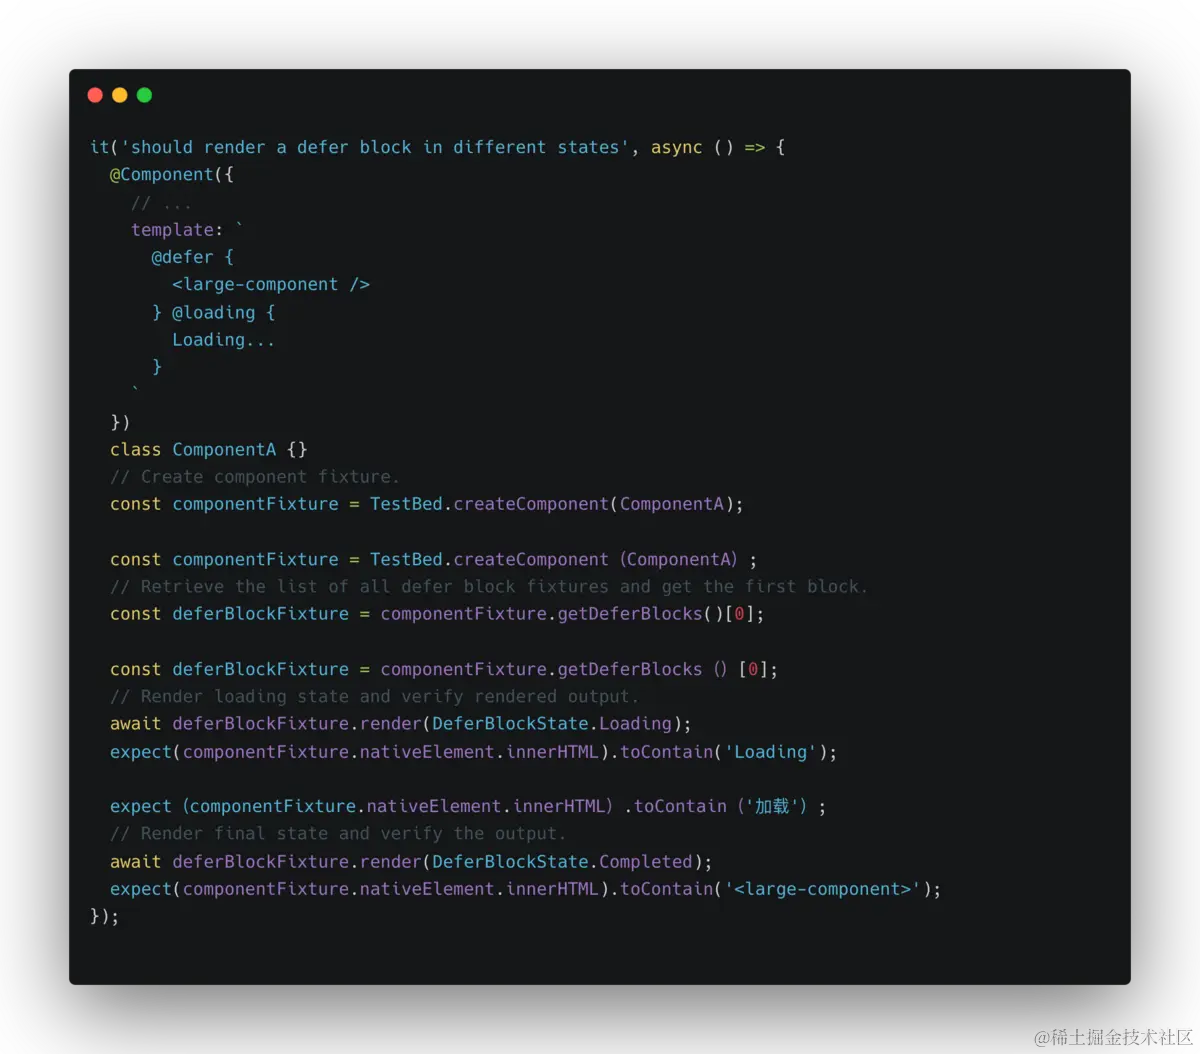Click the 'Loading' string inside toContain

click(x=770, y=751)
